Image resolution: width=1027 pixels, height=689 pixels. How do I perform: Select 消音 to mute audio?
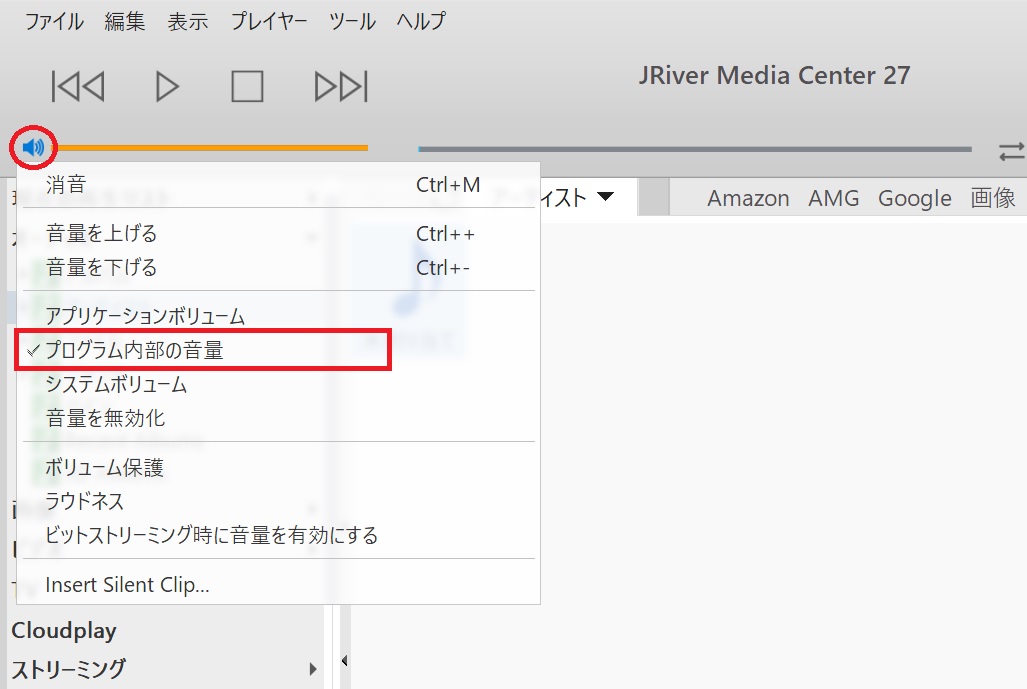pyautogui.click(x=278, y=185)
